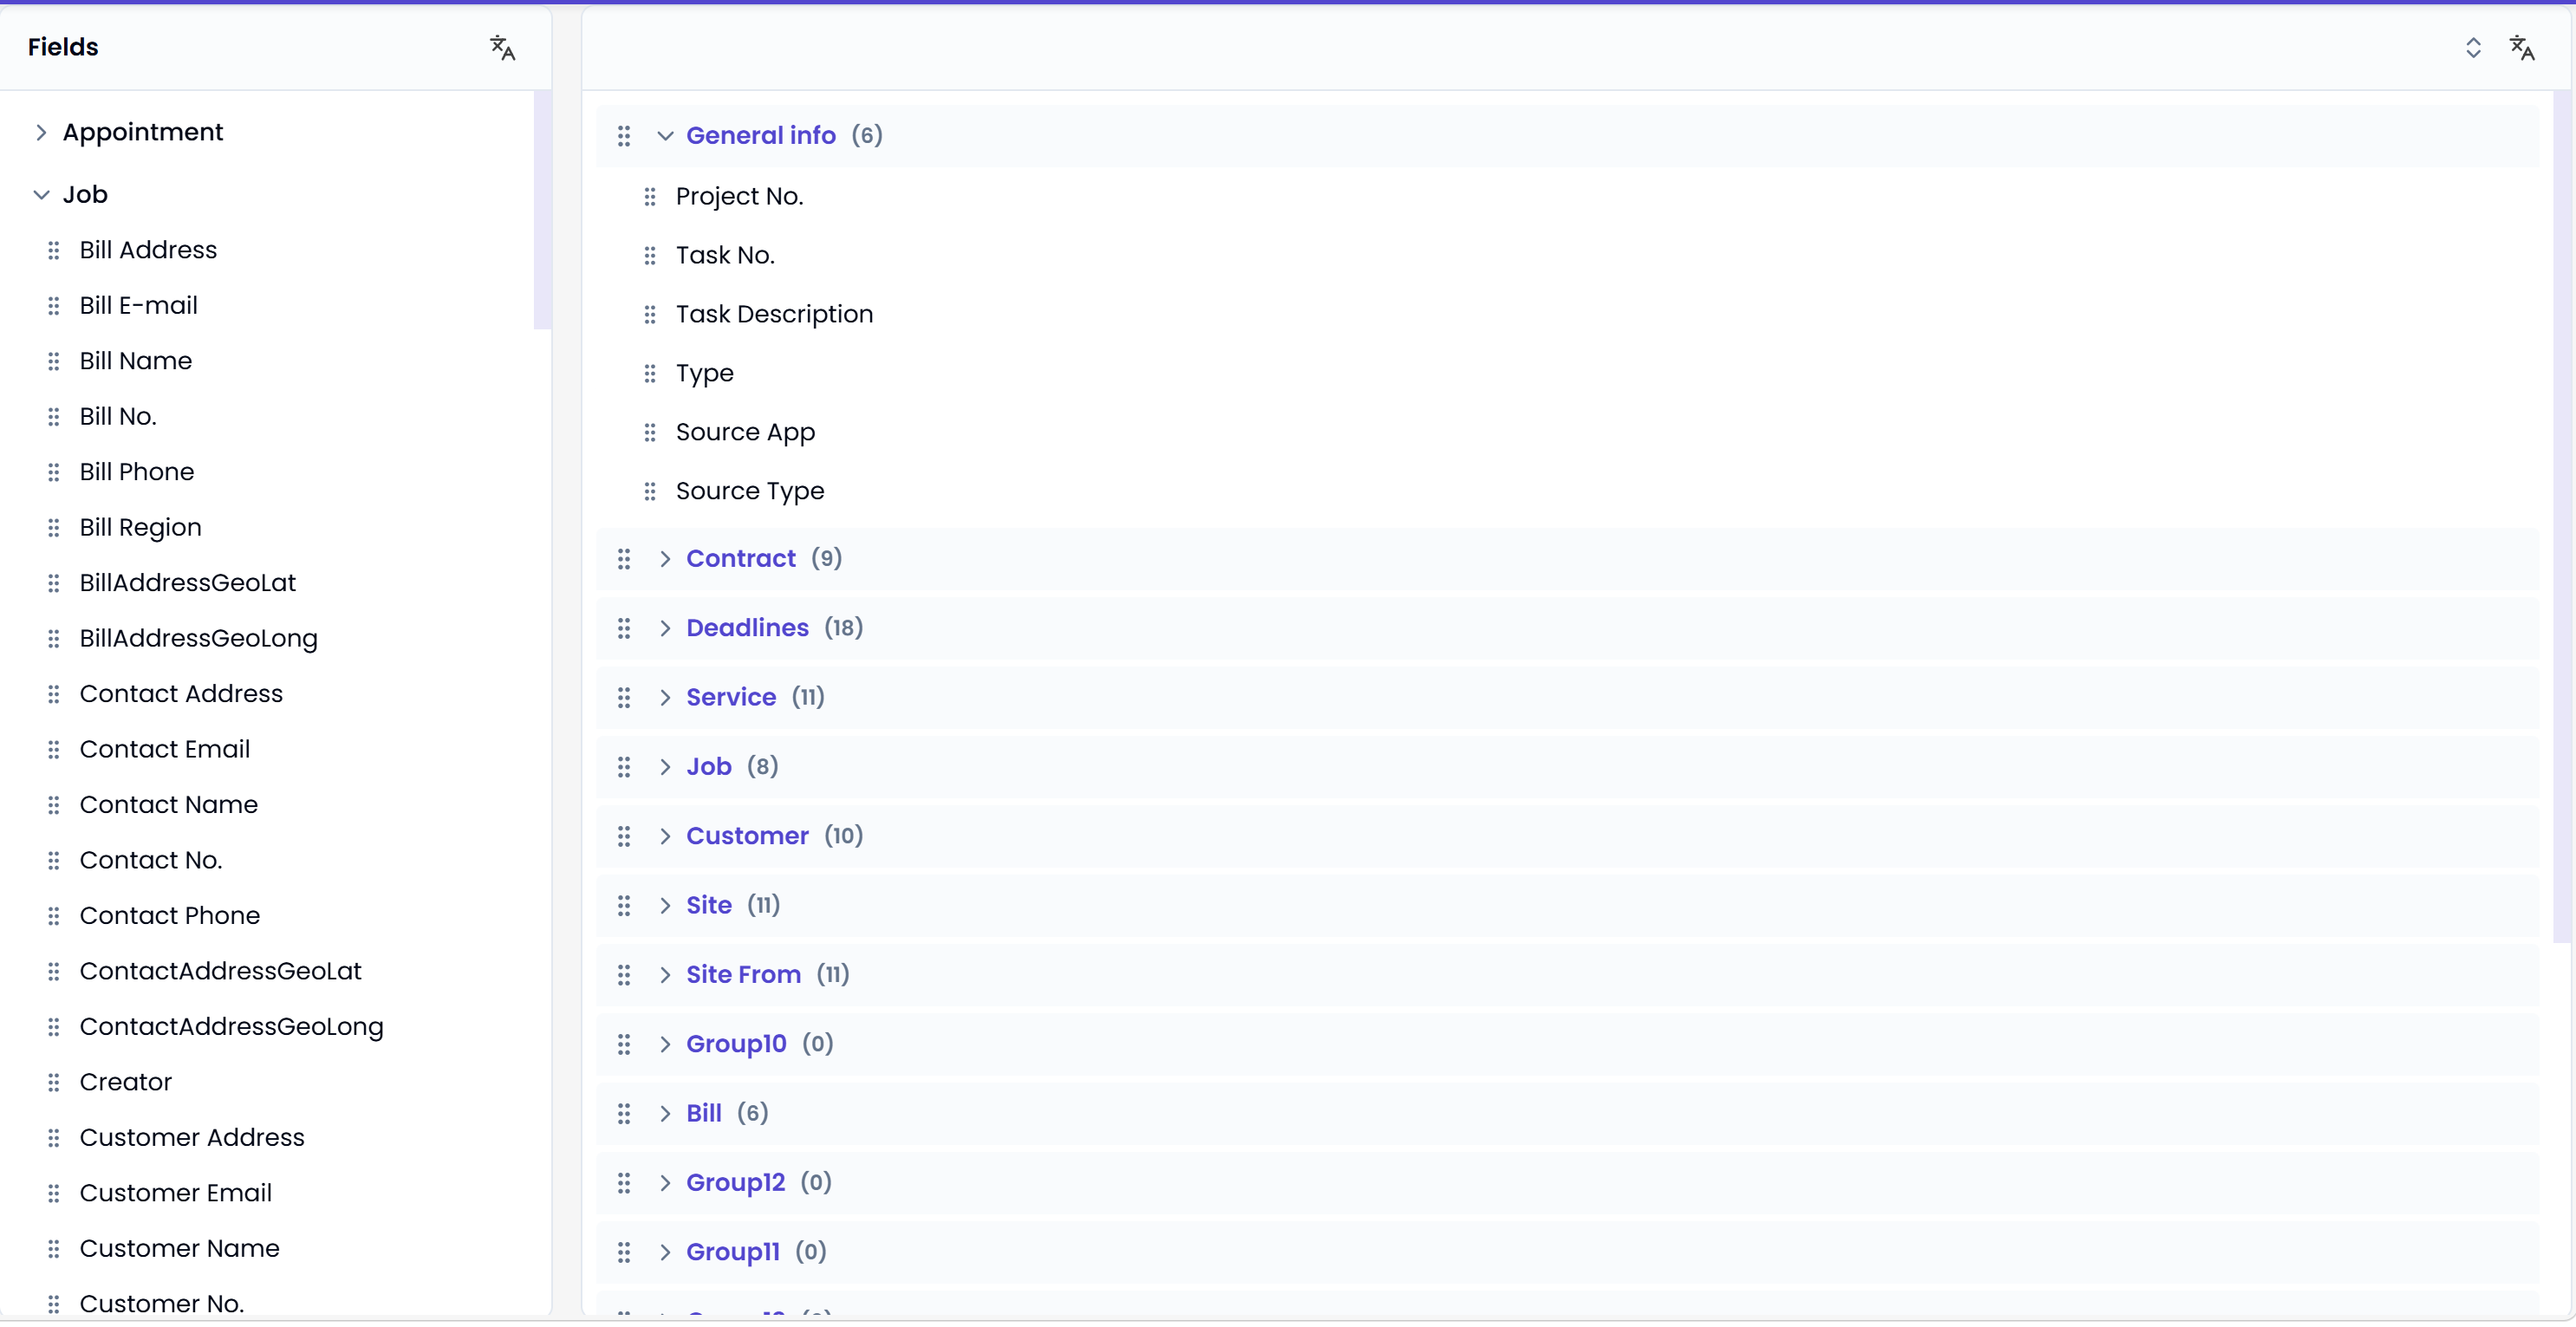Click drag handle beside Bill Address field
2576x1327 pixels.
[54, 251]
